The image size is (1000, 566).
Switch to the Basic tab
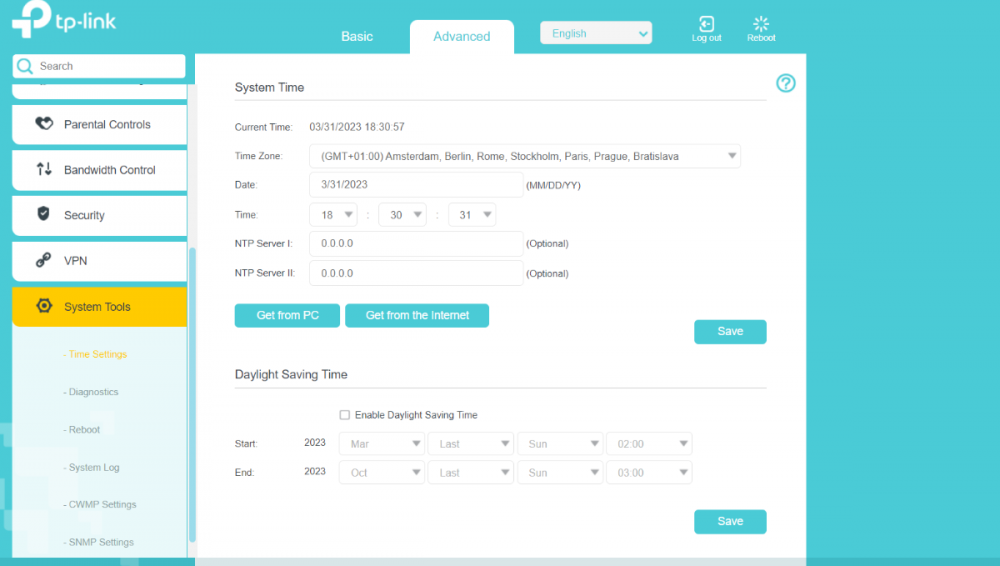tap(357, 36)
